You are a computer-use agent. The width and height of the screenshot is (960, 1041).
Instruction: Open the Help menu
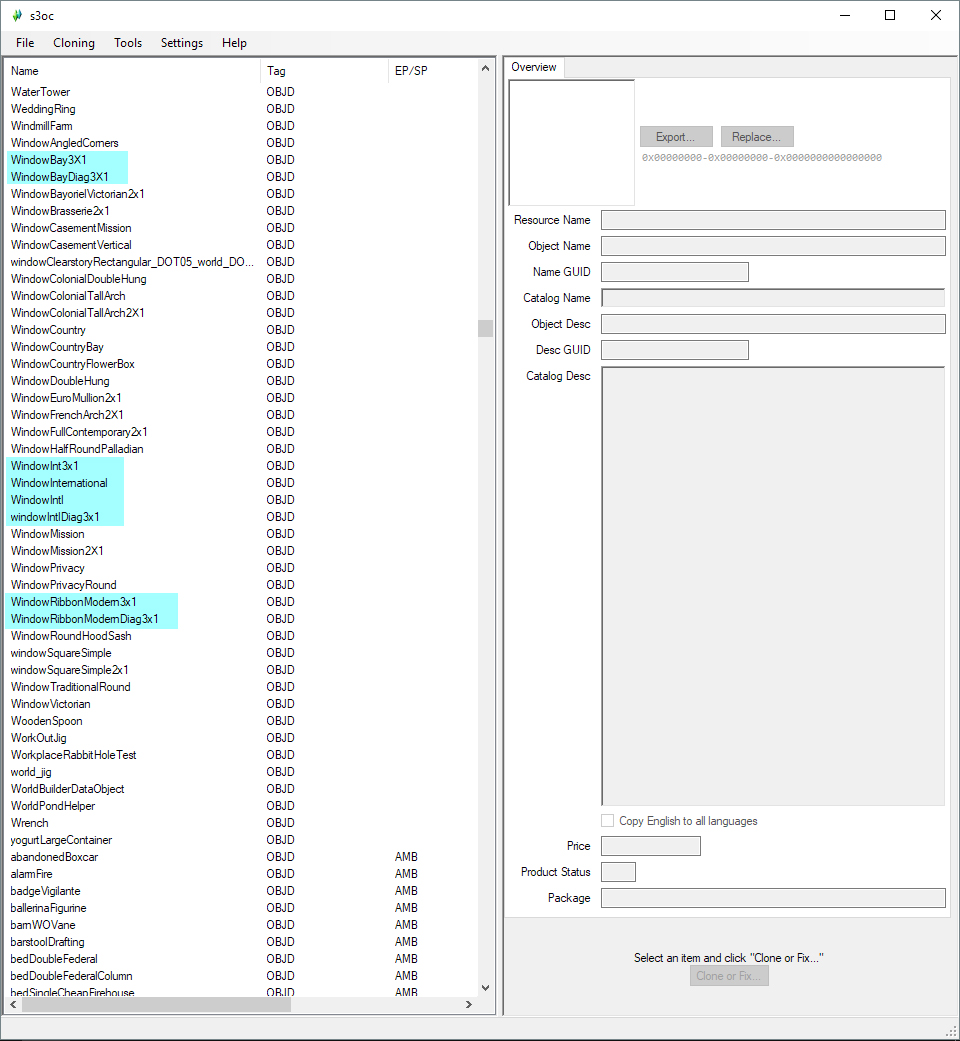[234, 42]
